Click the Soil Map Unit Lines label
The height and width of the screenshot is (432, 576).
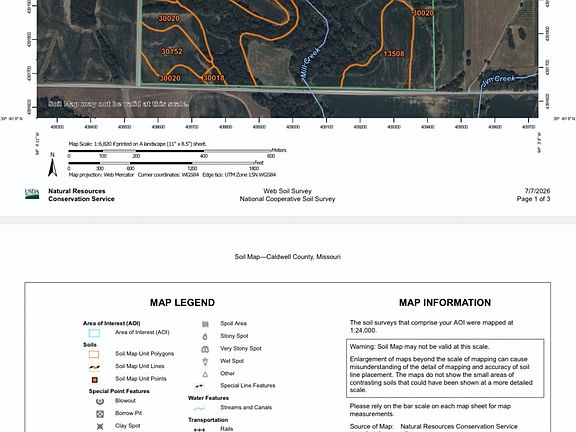[140, 366]
